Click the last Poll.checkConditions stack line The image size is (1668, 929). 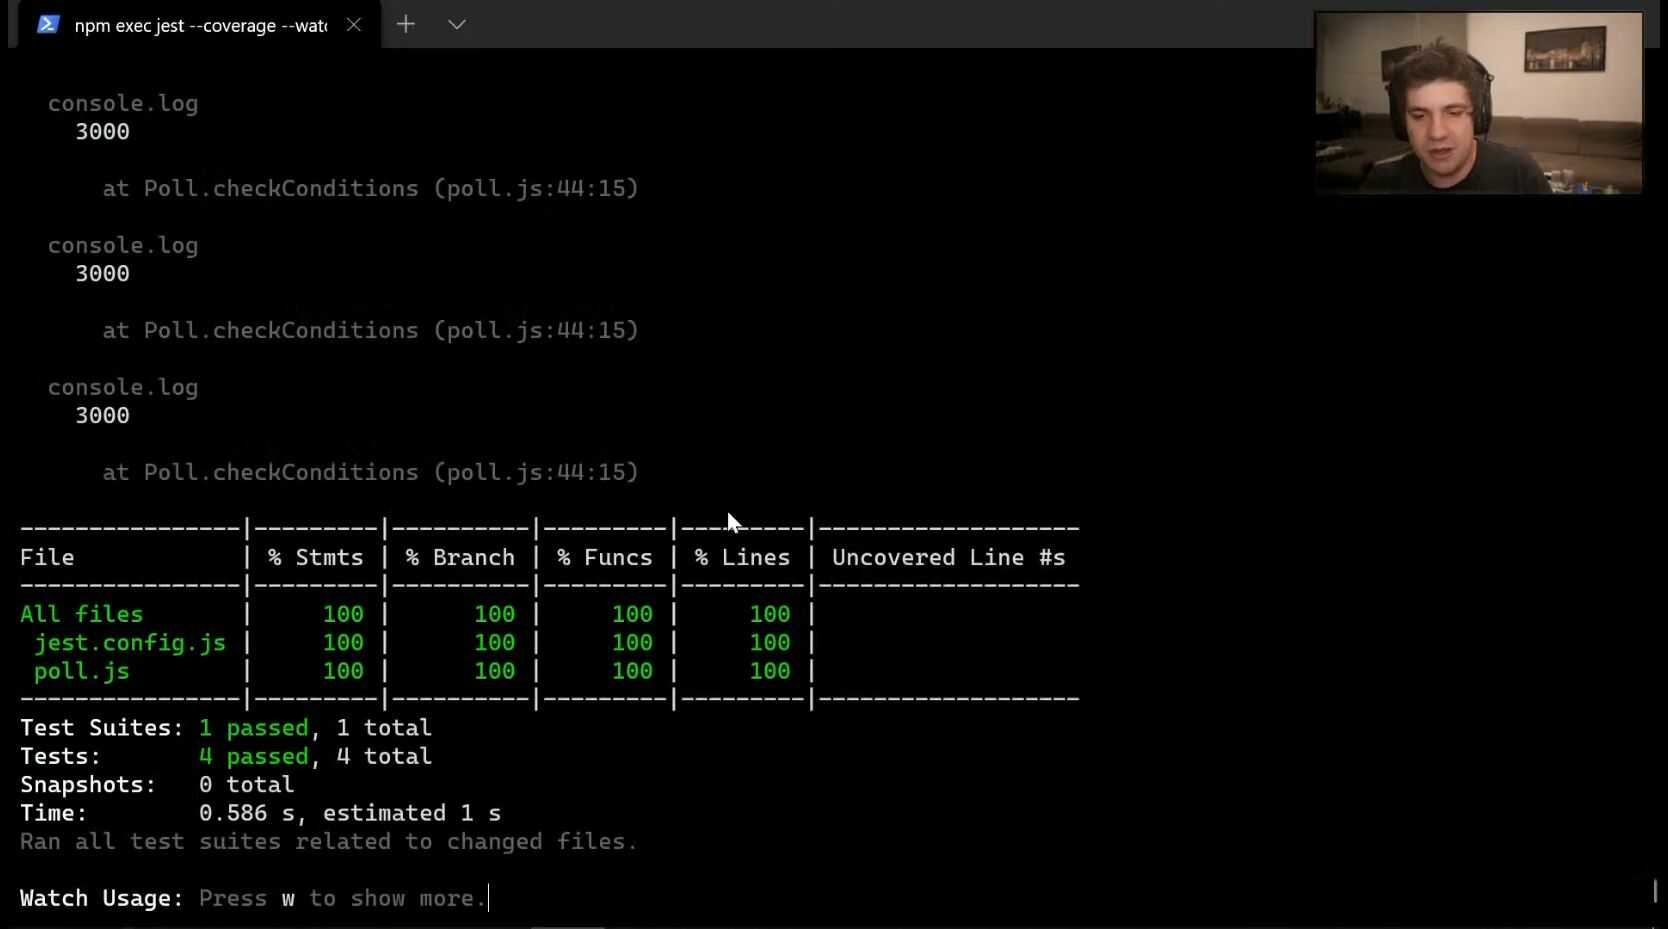370,472
